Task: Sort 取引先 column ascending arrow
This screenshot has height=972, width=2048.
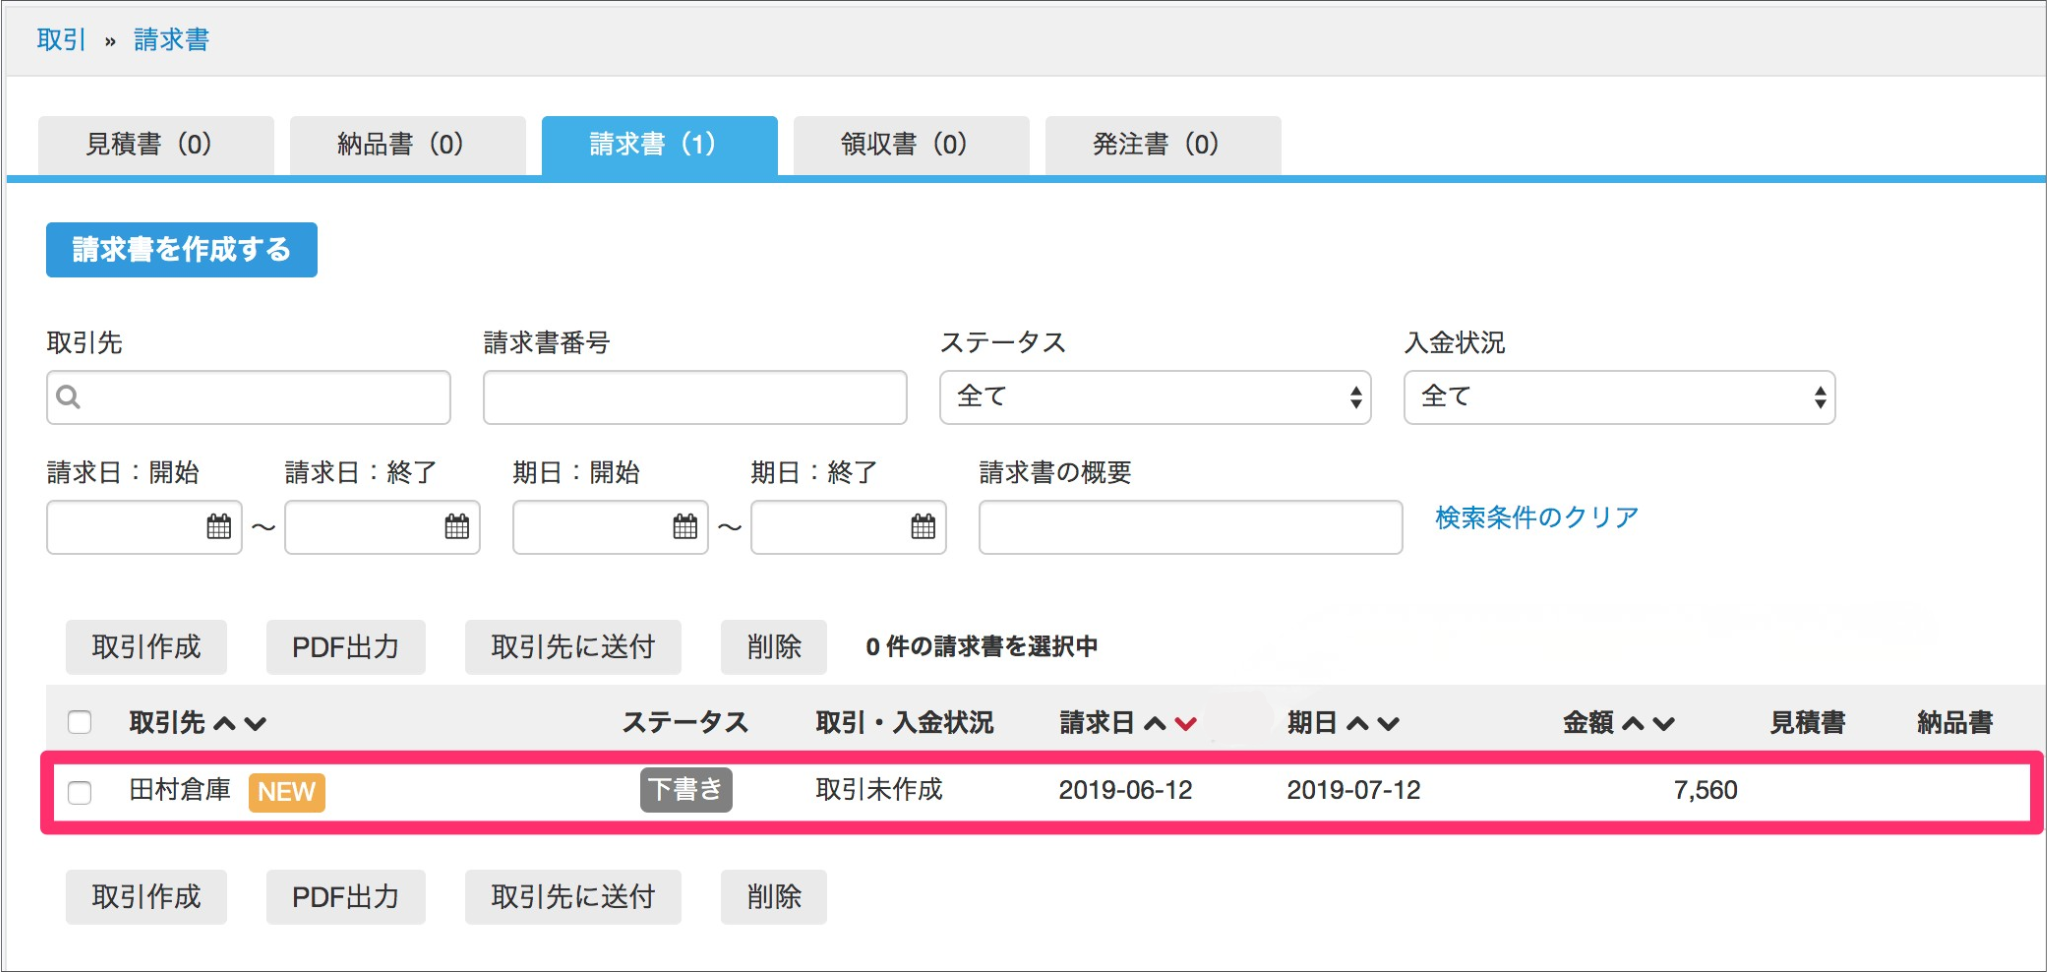Action: (225, 723)
